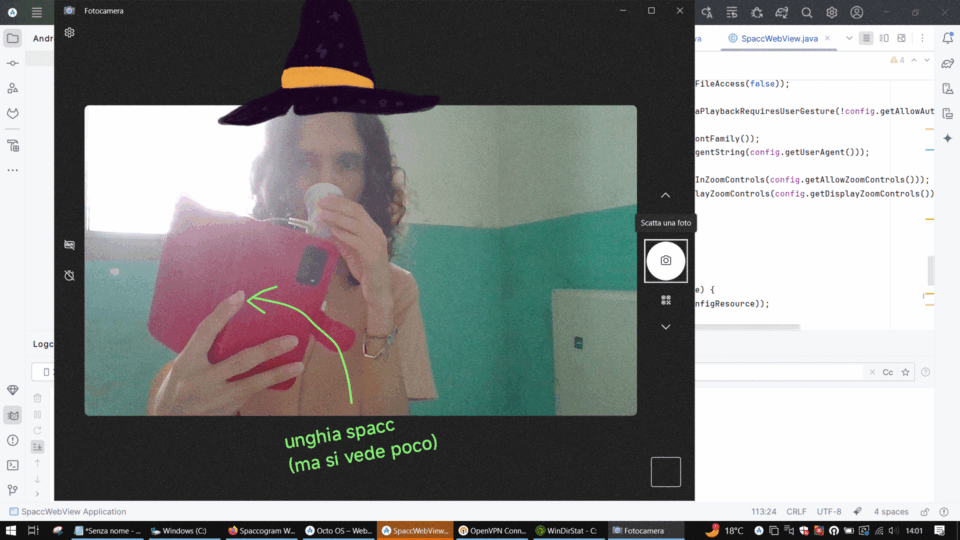Open the Debug bug icon in toolbar
The width and height of the screenshot is (960, 540).
(757, 12)
